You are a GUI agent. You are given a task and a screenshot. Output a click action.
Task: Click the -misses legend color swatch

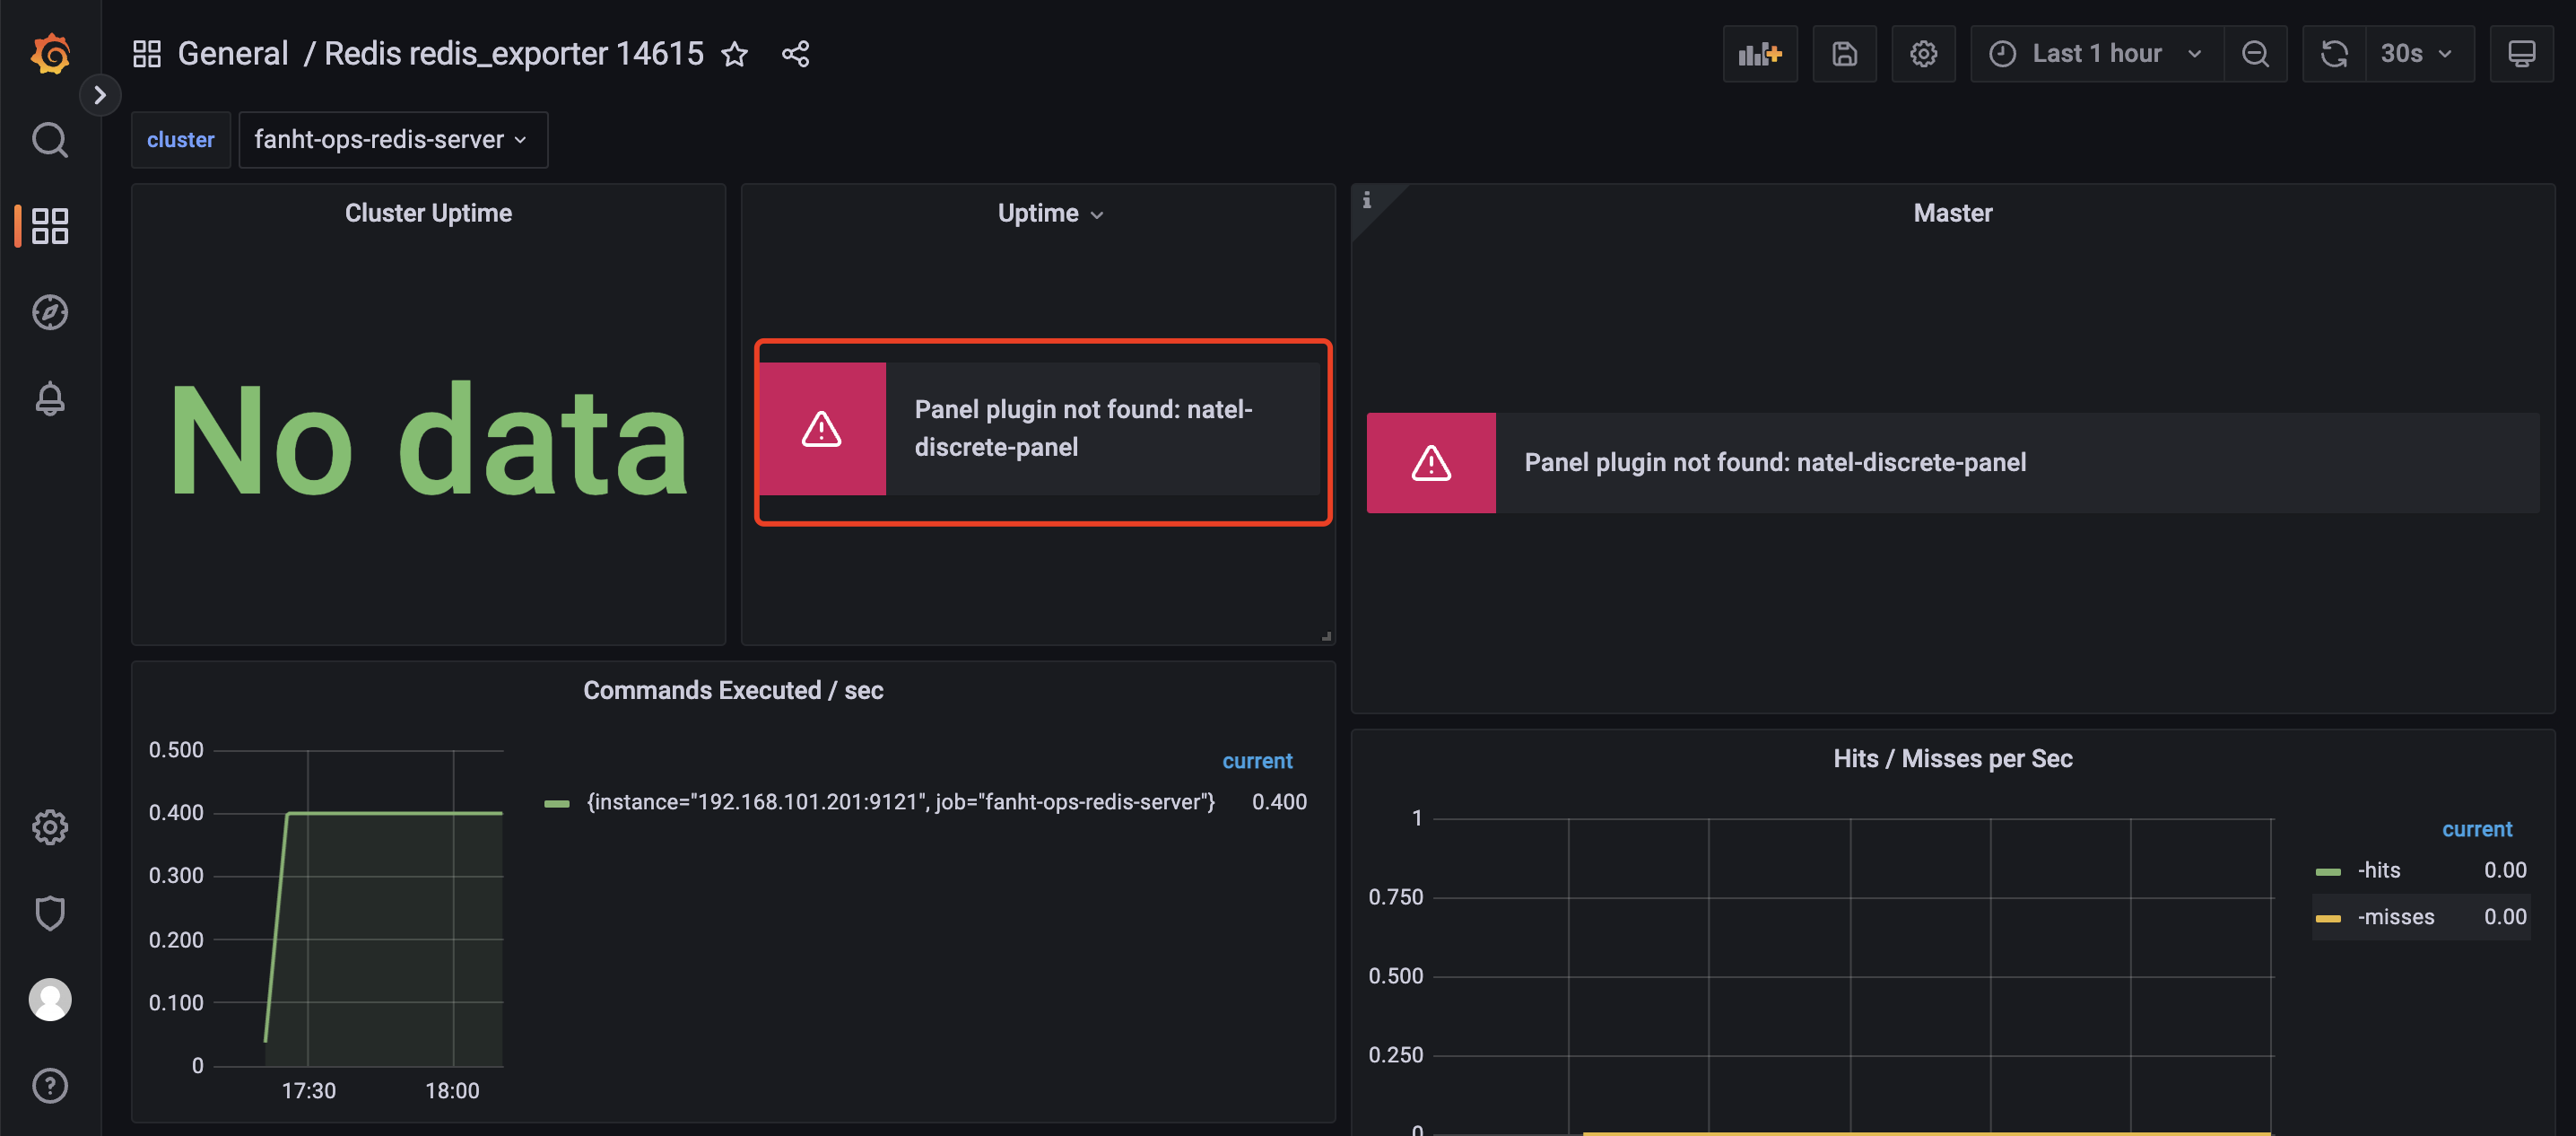[2328, 918]
